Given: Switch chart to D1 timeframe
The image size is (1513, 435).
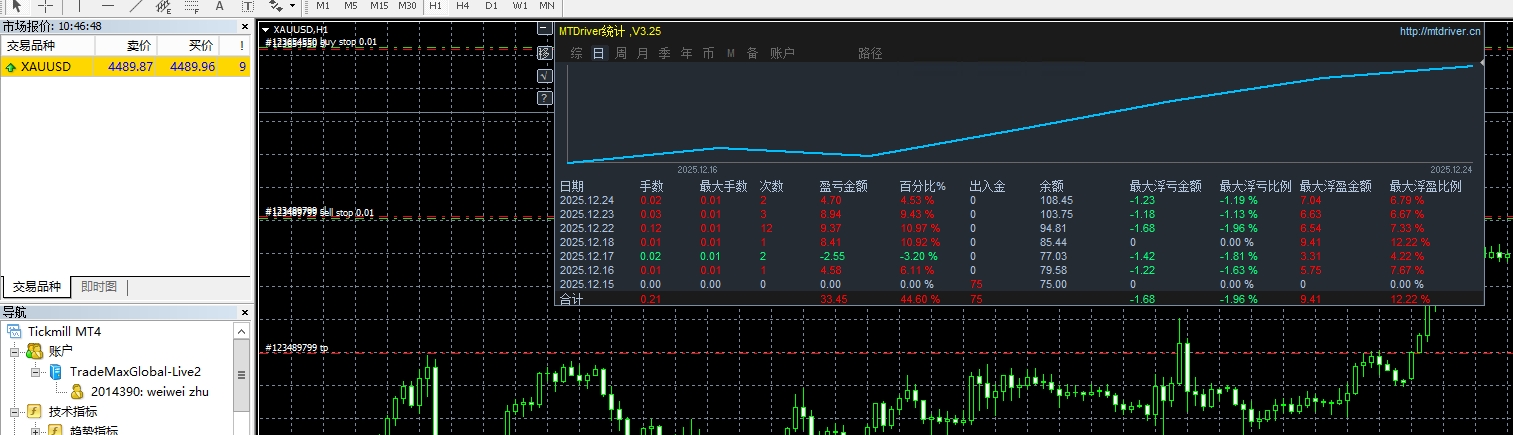Looking at the screenshot, I should pyautogui.click(x=491, y=5).
